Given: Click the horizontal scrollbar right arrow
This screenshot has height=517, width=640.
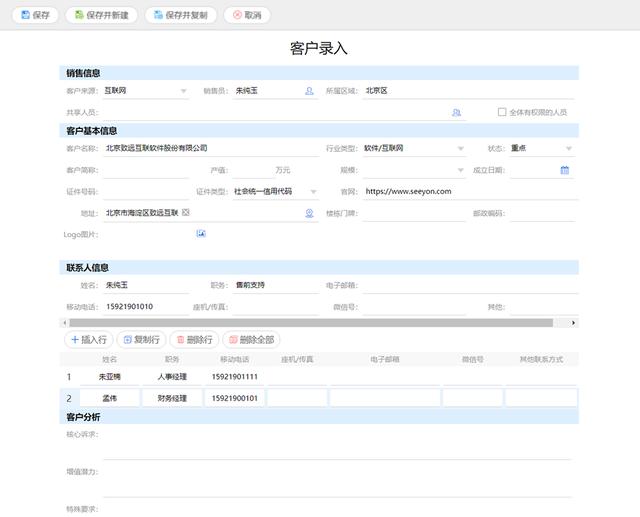Looking at the screenshot, I should click(573, 323).
